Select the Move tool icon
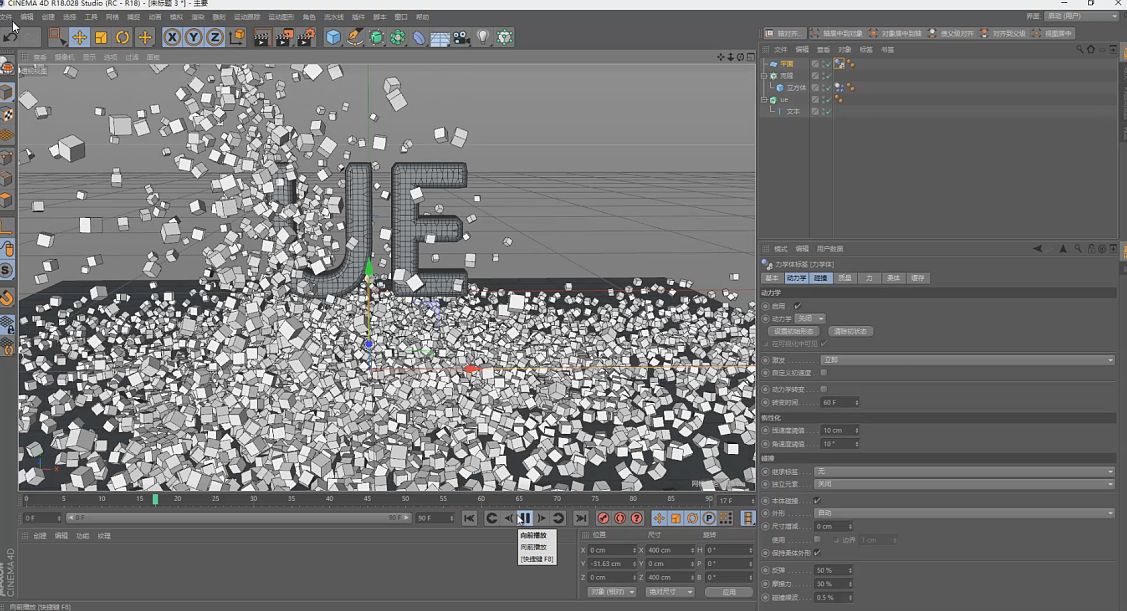Image resolution: width=1127 pixels, height=611 pixels. tap(80, 37)
